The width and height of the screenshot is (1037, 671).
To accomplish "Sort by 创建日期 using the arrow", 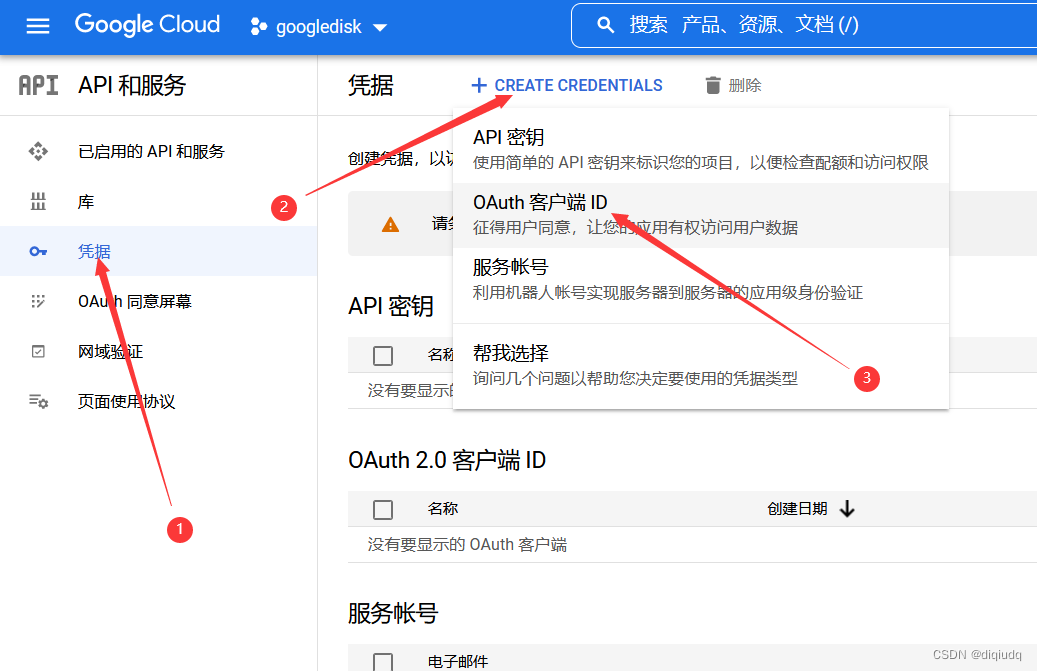I will 847,509.
